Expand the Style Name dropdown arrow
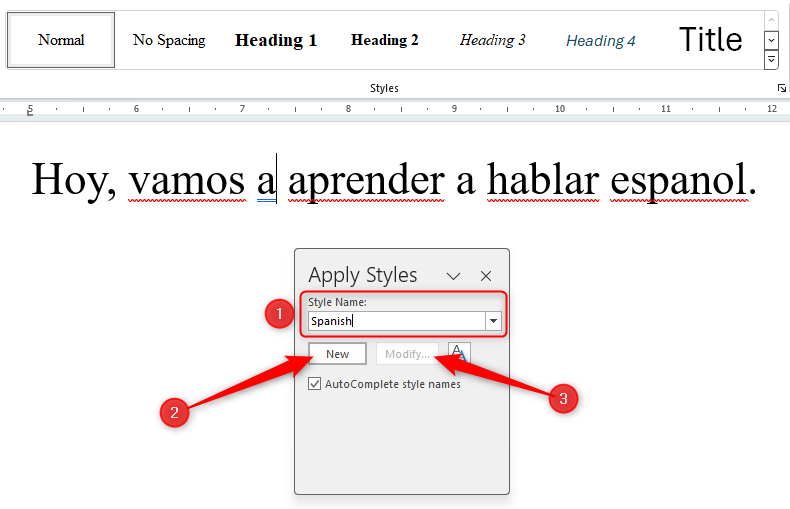This screenshot has width=790, height=509. 493,321
